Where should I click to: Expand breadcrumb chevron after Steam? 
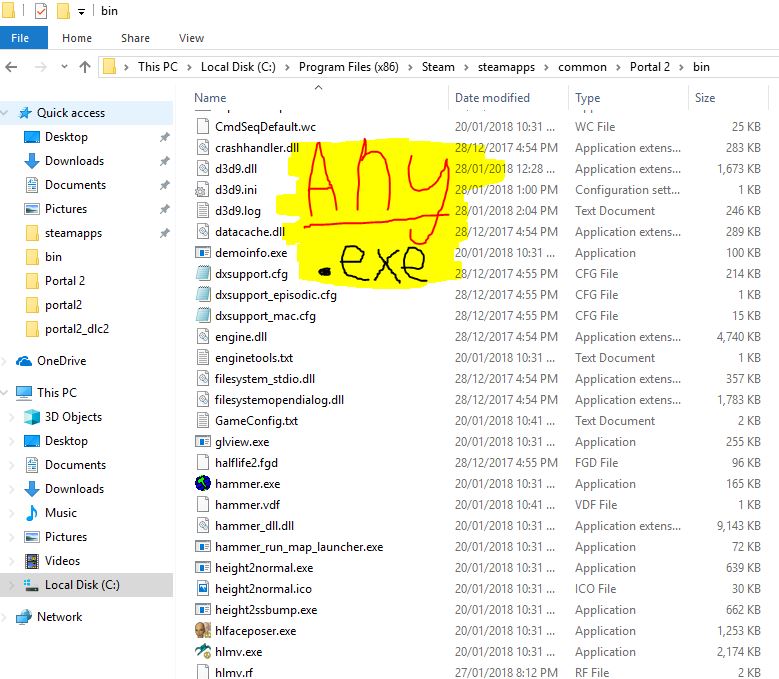466,67
